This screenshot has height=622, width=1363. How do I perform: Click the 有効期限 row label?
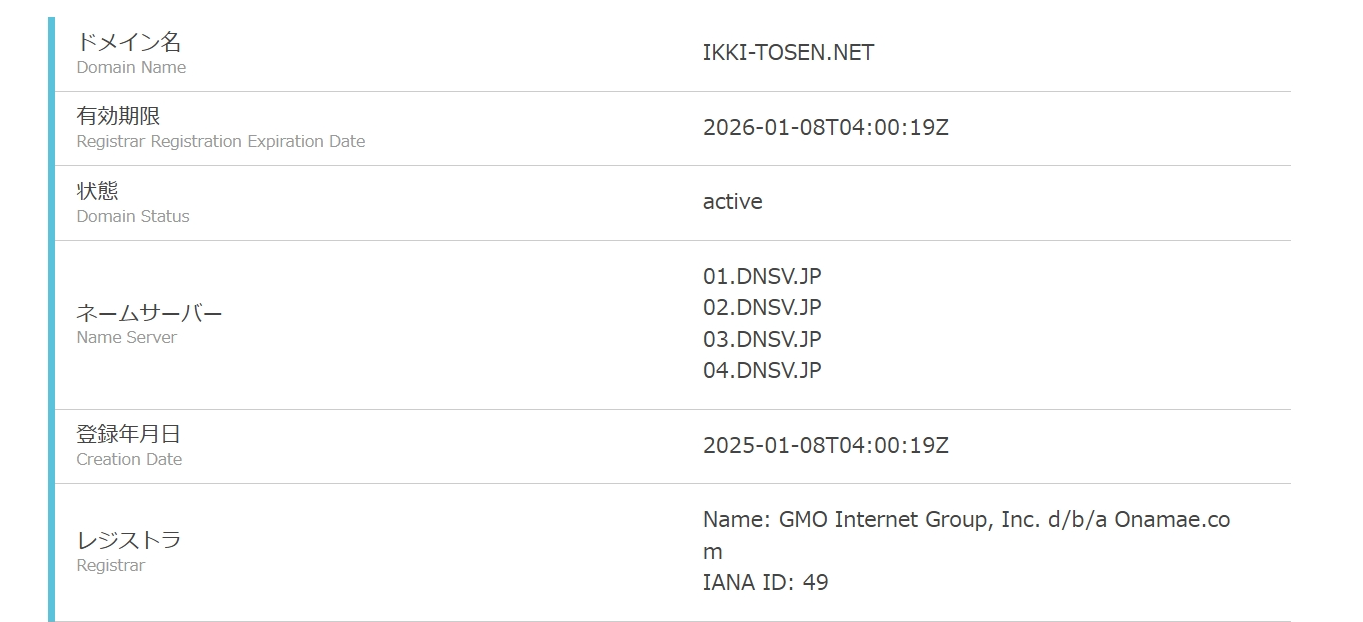pos(118,116)
